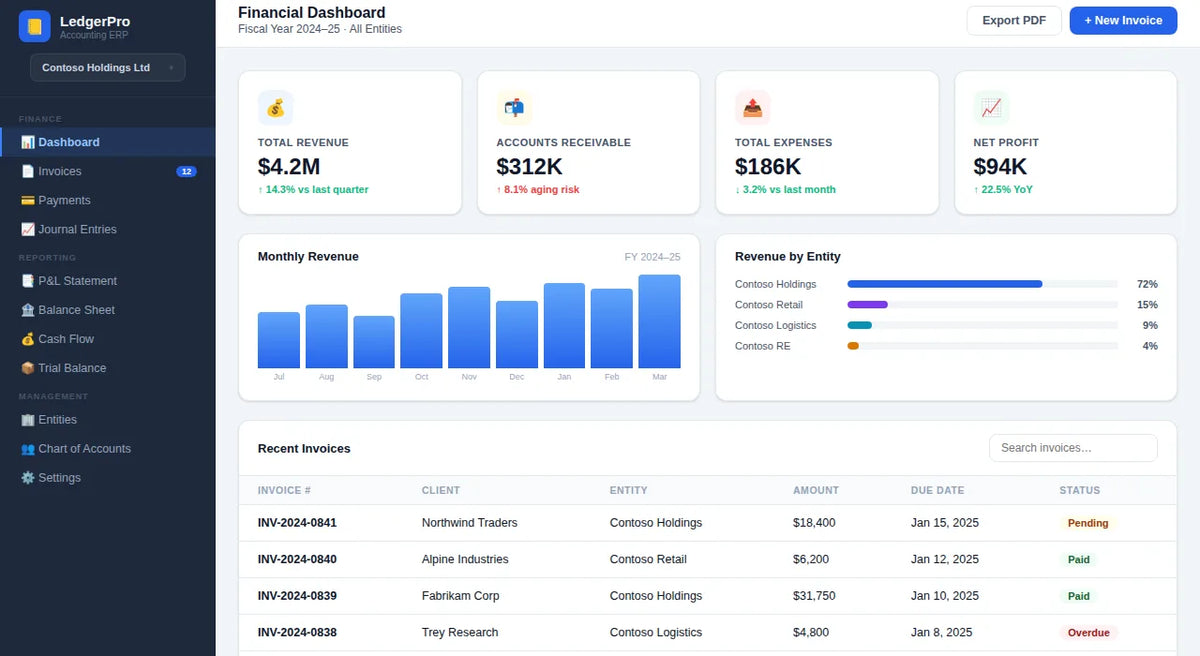The width and height of the screenshot is (1200, 656).
Task: Open Settings from the sidebar
Action: coord(107,478)
